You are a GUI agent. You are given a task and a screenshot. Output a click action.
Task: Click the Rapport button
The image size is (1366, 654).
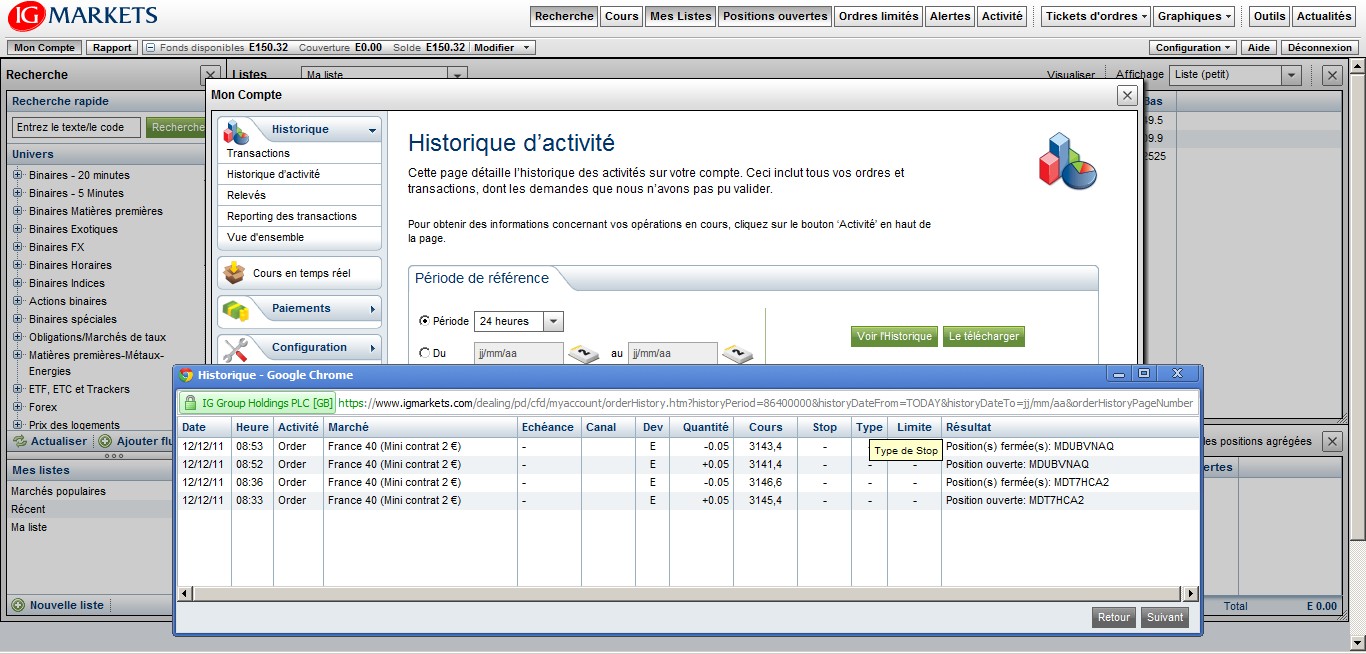(112, 48)
